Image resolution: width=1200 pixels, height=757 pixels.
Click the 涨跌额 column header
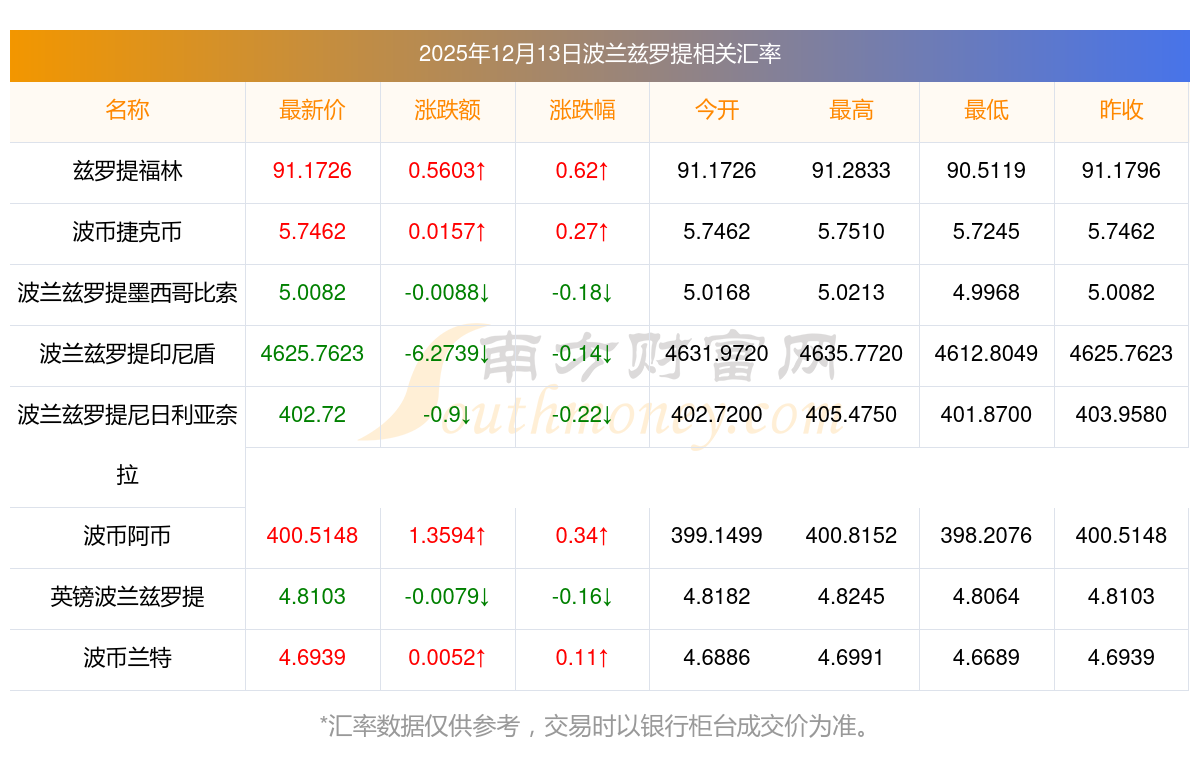447,110
